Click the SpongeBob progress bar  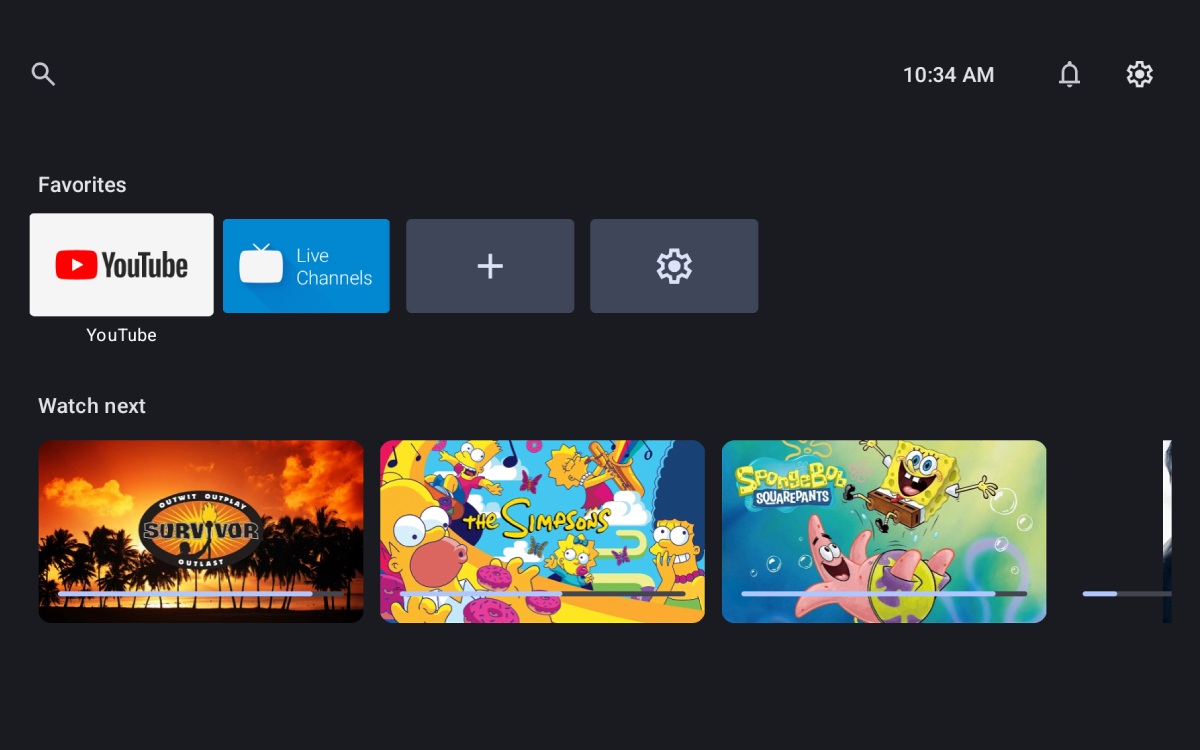[884, 593]
